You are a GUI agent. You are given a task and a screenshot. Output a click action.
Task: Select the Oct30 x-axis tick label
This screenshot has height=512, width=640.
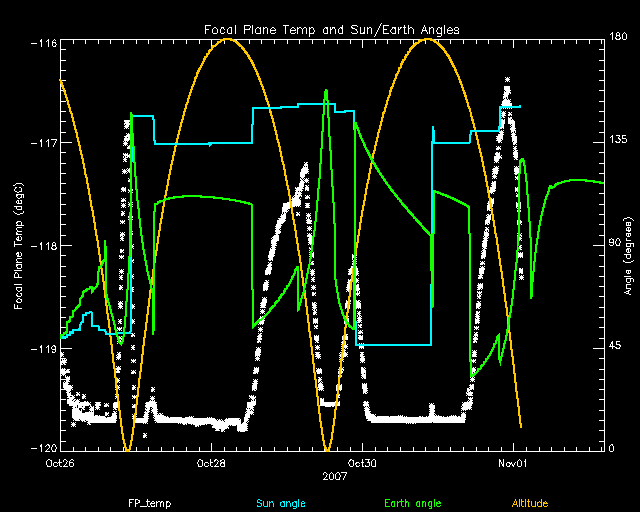point(361,463)
